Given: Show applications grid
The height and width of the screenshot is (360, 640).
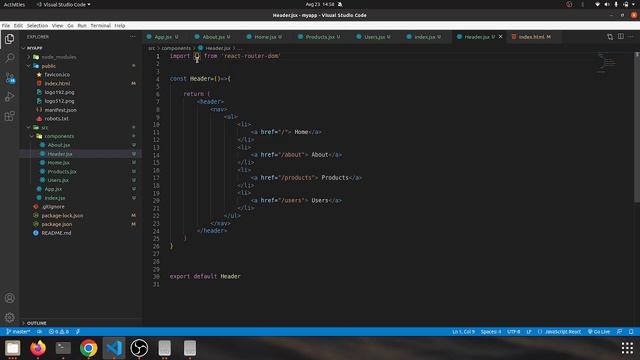Looking at the screenshot, I should (x=627, y=348).
